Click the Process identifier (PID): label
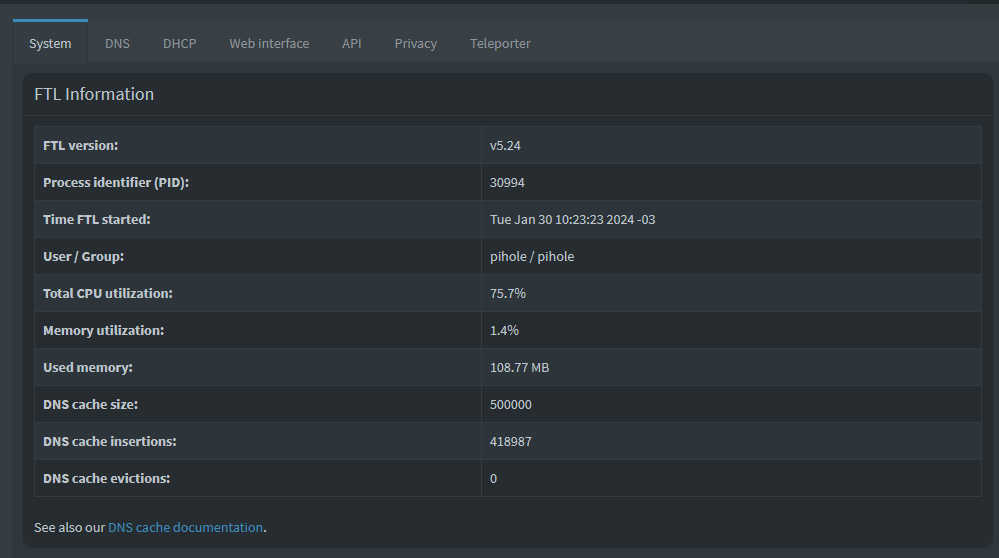Image resolution: width=999 pixels, height=558 pixels. pos(116,183)
